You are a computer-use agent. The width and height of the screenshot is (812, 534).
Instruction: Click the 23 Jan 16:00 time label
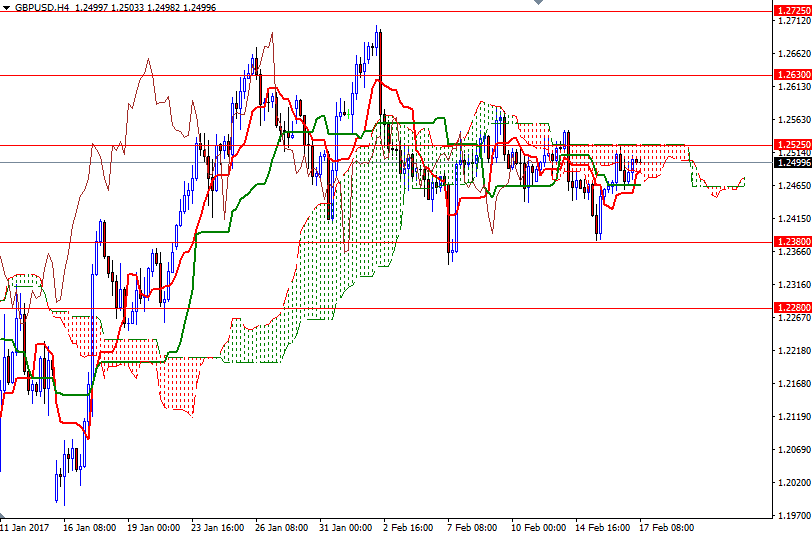click(218, 528)
